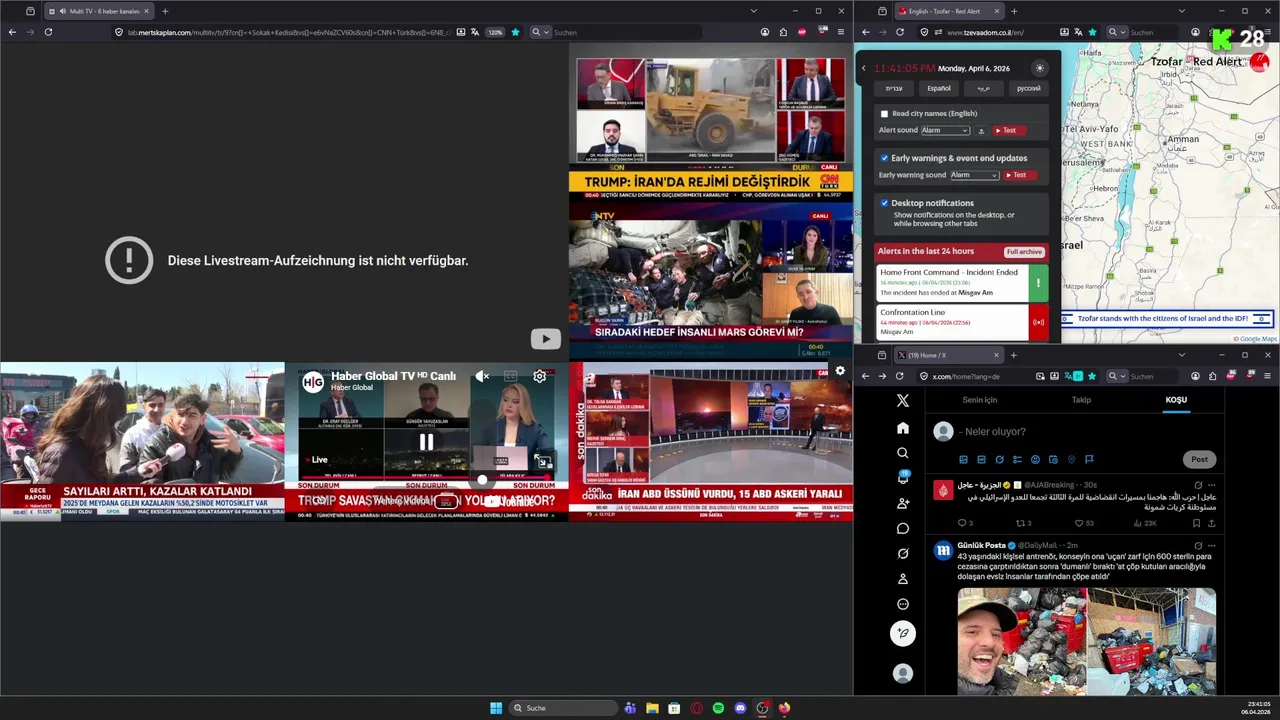The width and height of the screenshot is (1280, 720).
Task: Switch to Senin için tab on X
Action: (x=979, y=400)
